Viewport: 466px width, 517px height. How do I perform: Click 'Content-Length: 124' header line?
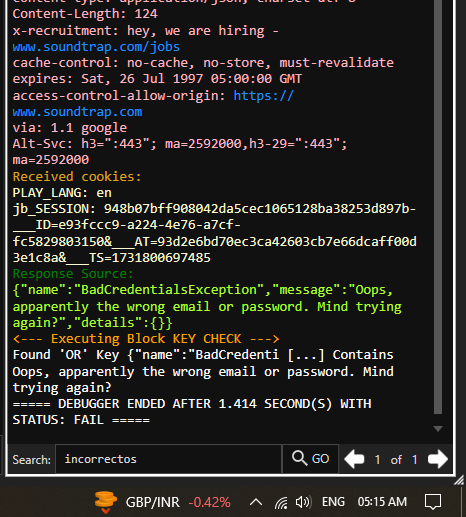pyautogui.click(x=85, y=14)
